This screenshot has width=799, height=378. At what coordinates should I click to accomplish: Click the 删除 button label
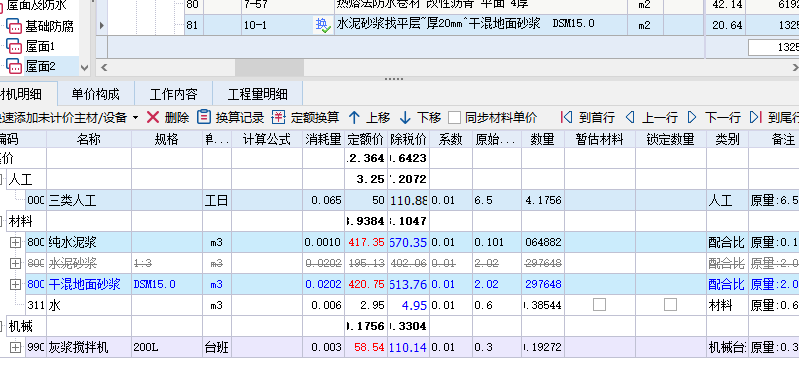177,118
